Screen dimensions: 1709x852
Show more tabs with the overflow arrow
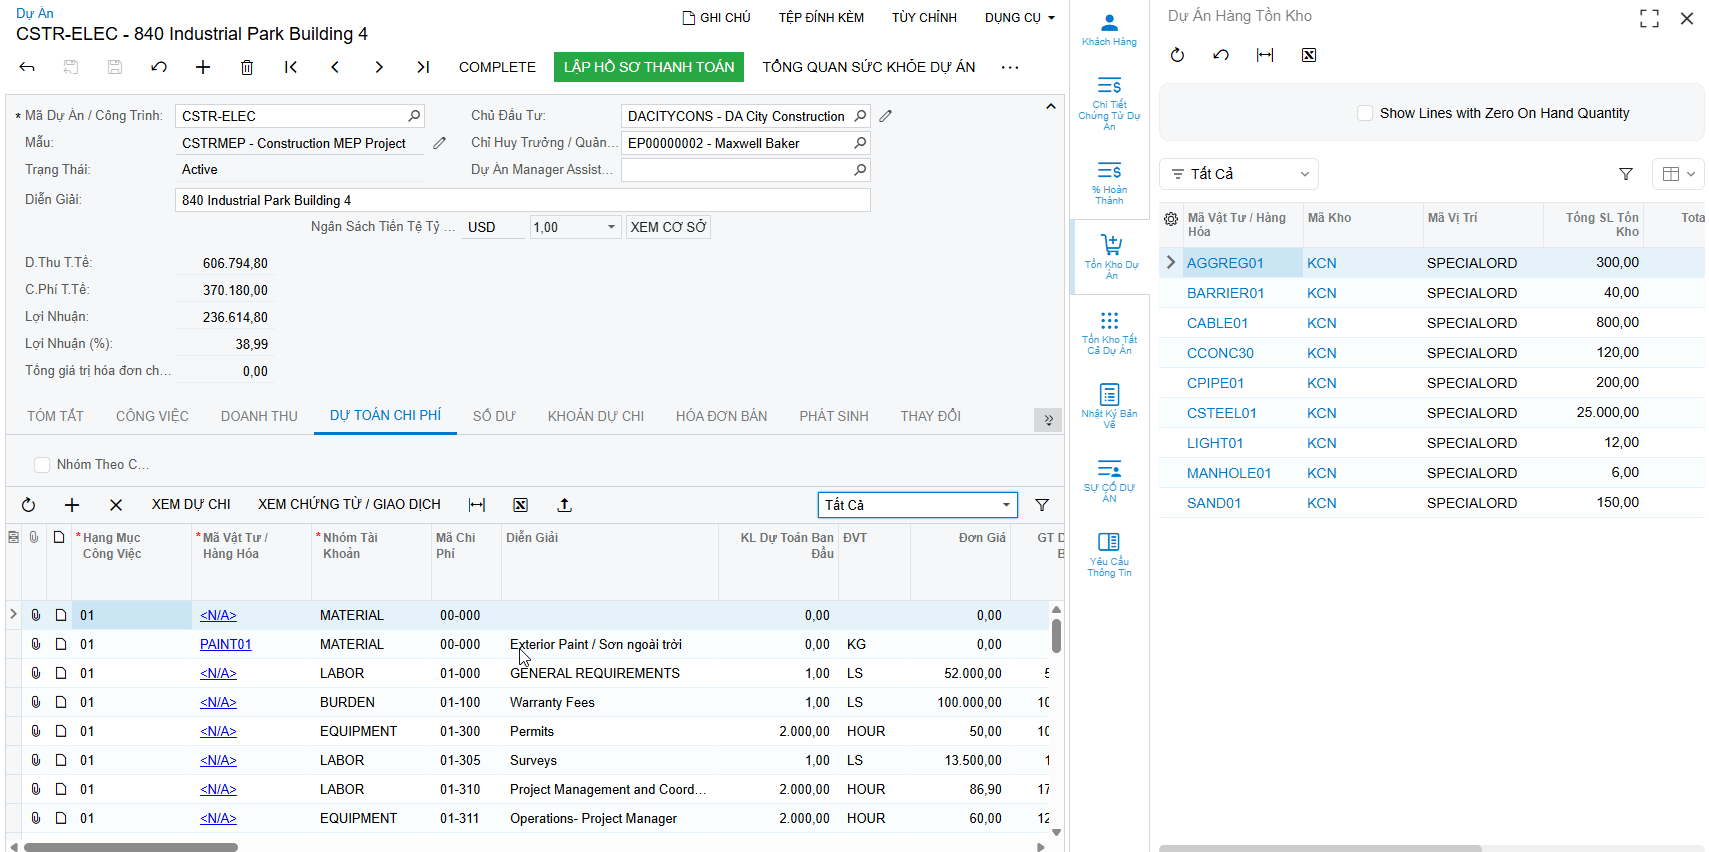(1048, 420)
